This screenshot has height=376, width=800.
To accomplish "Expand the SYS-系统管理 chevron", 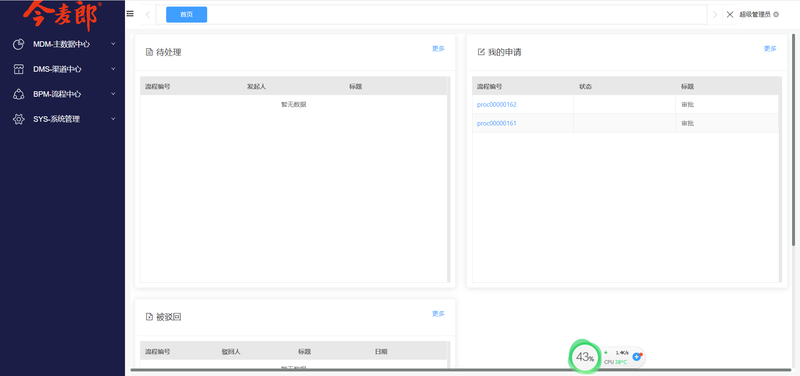I will point(113,119).
